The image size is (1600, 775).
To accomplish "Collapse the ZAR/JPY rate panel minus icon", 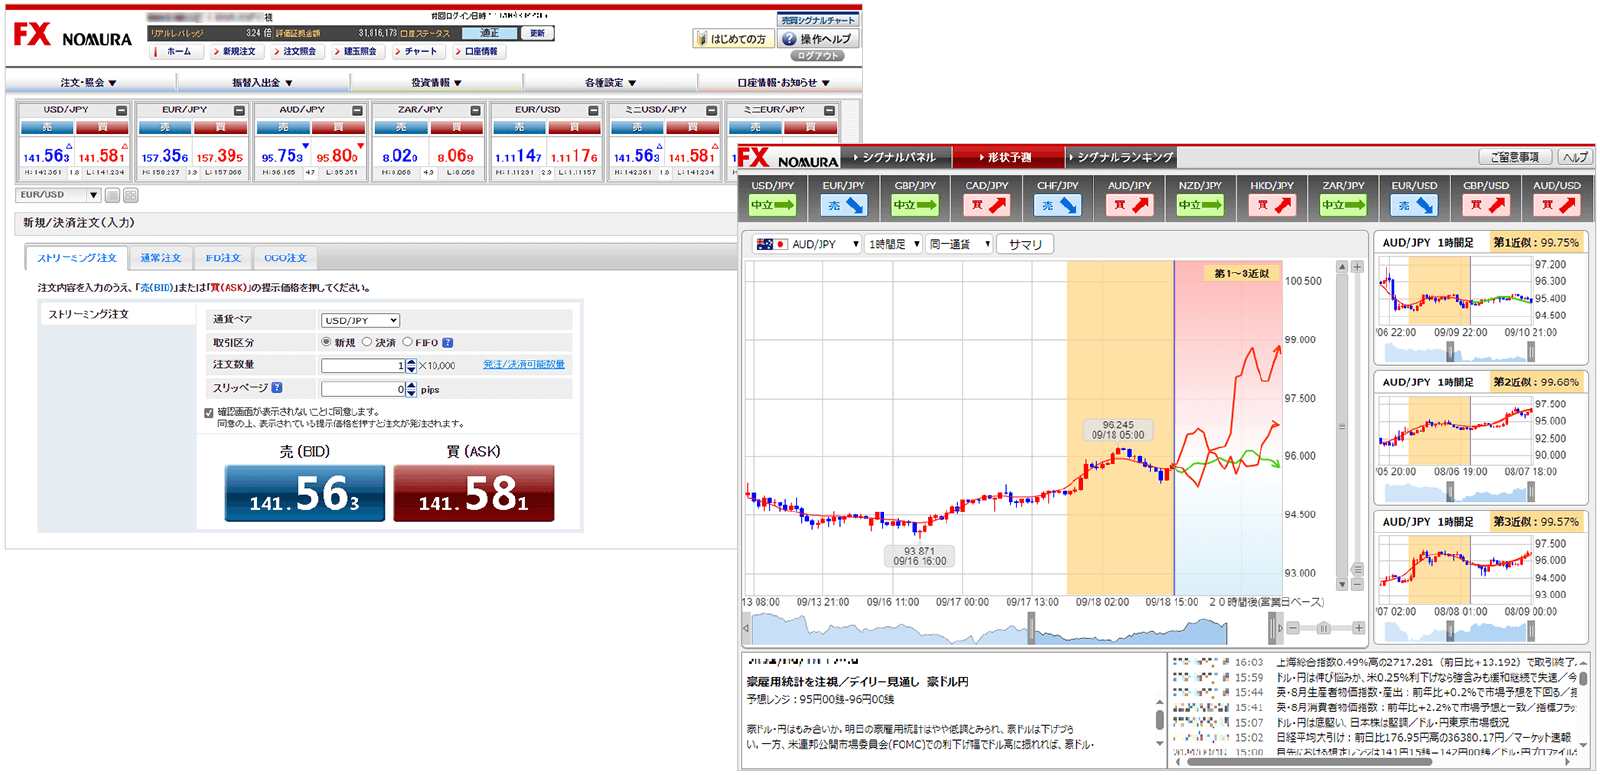I will [x=476, y=111].
